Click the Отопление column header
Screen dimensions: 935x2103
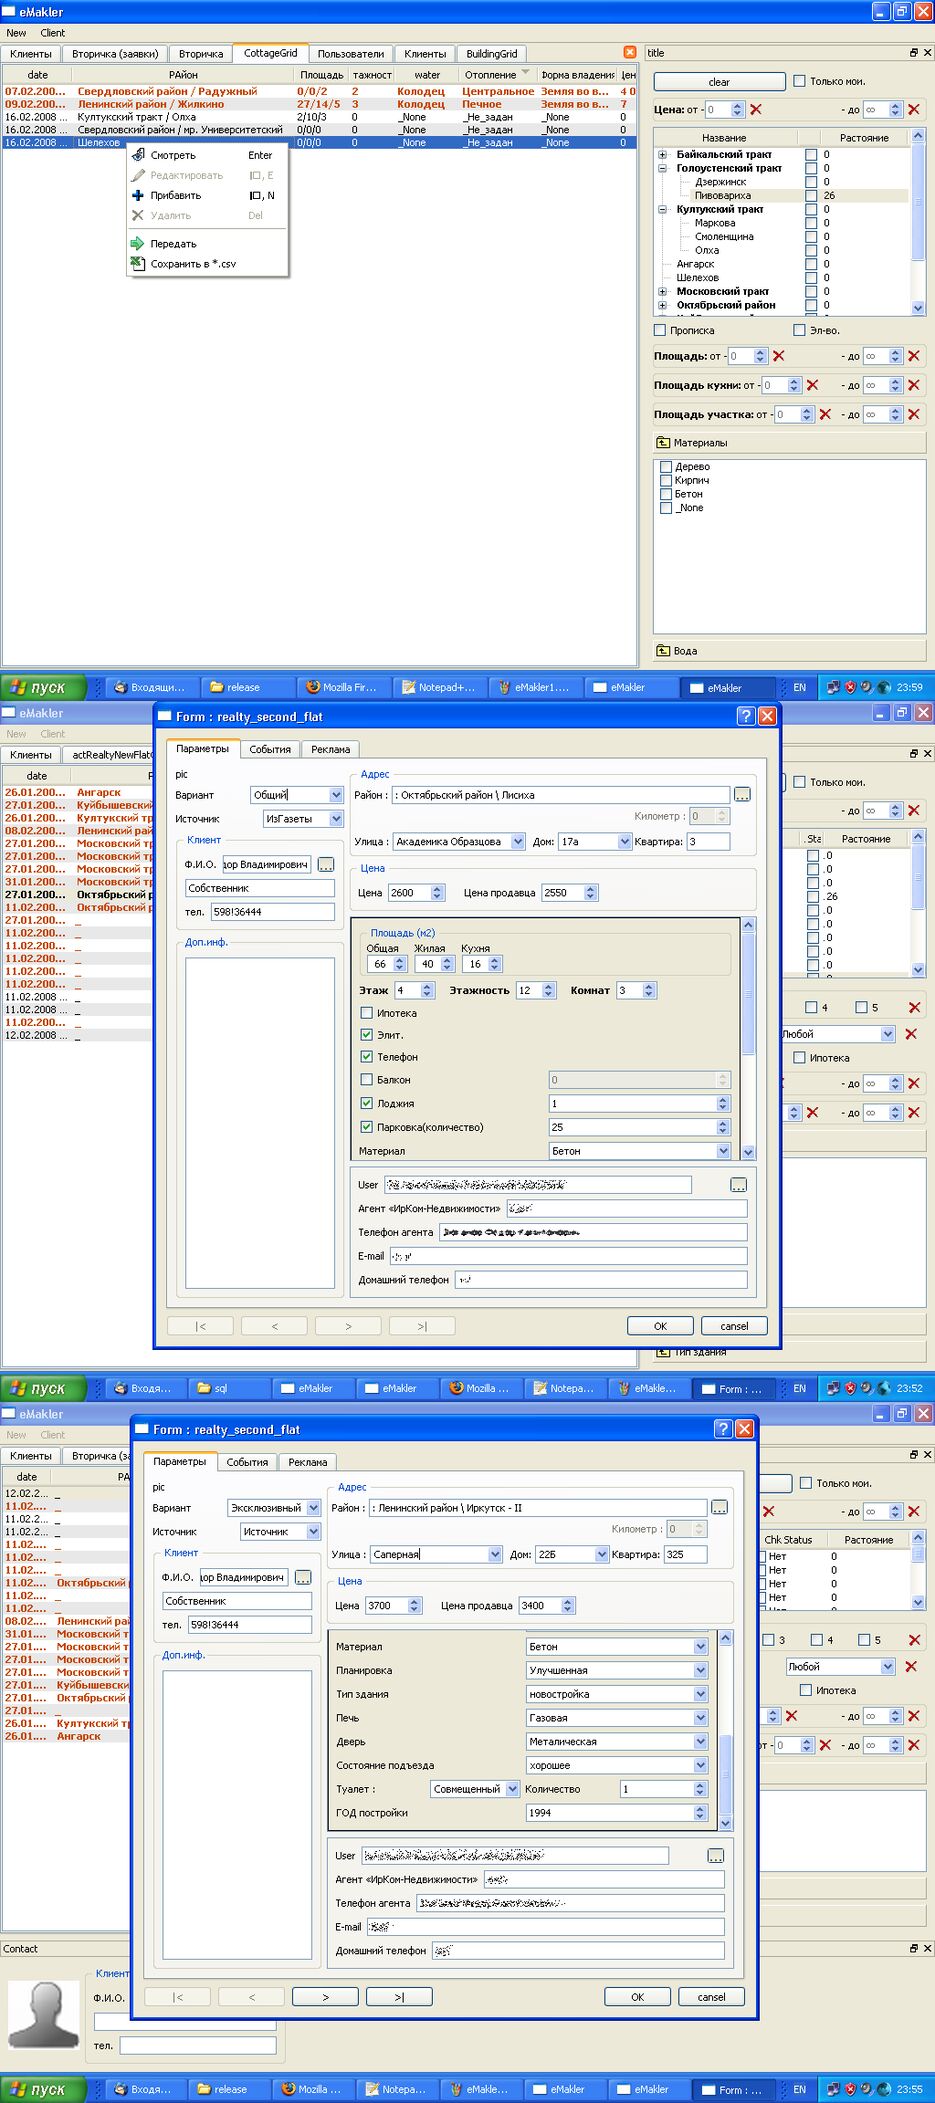coord(496,75)
